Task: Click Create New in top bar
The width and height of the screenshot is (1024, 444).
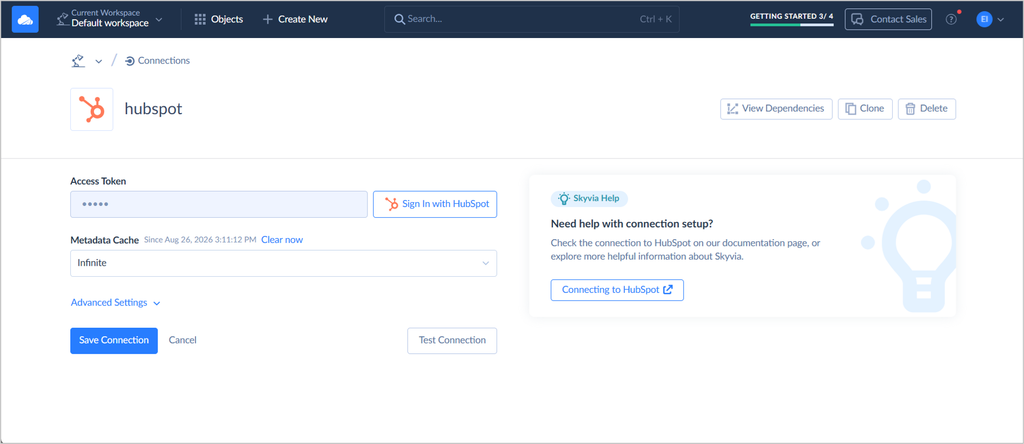Action: click(295, 19)
